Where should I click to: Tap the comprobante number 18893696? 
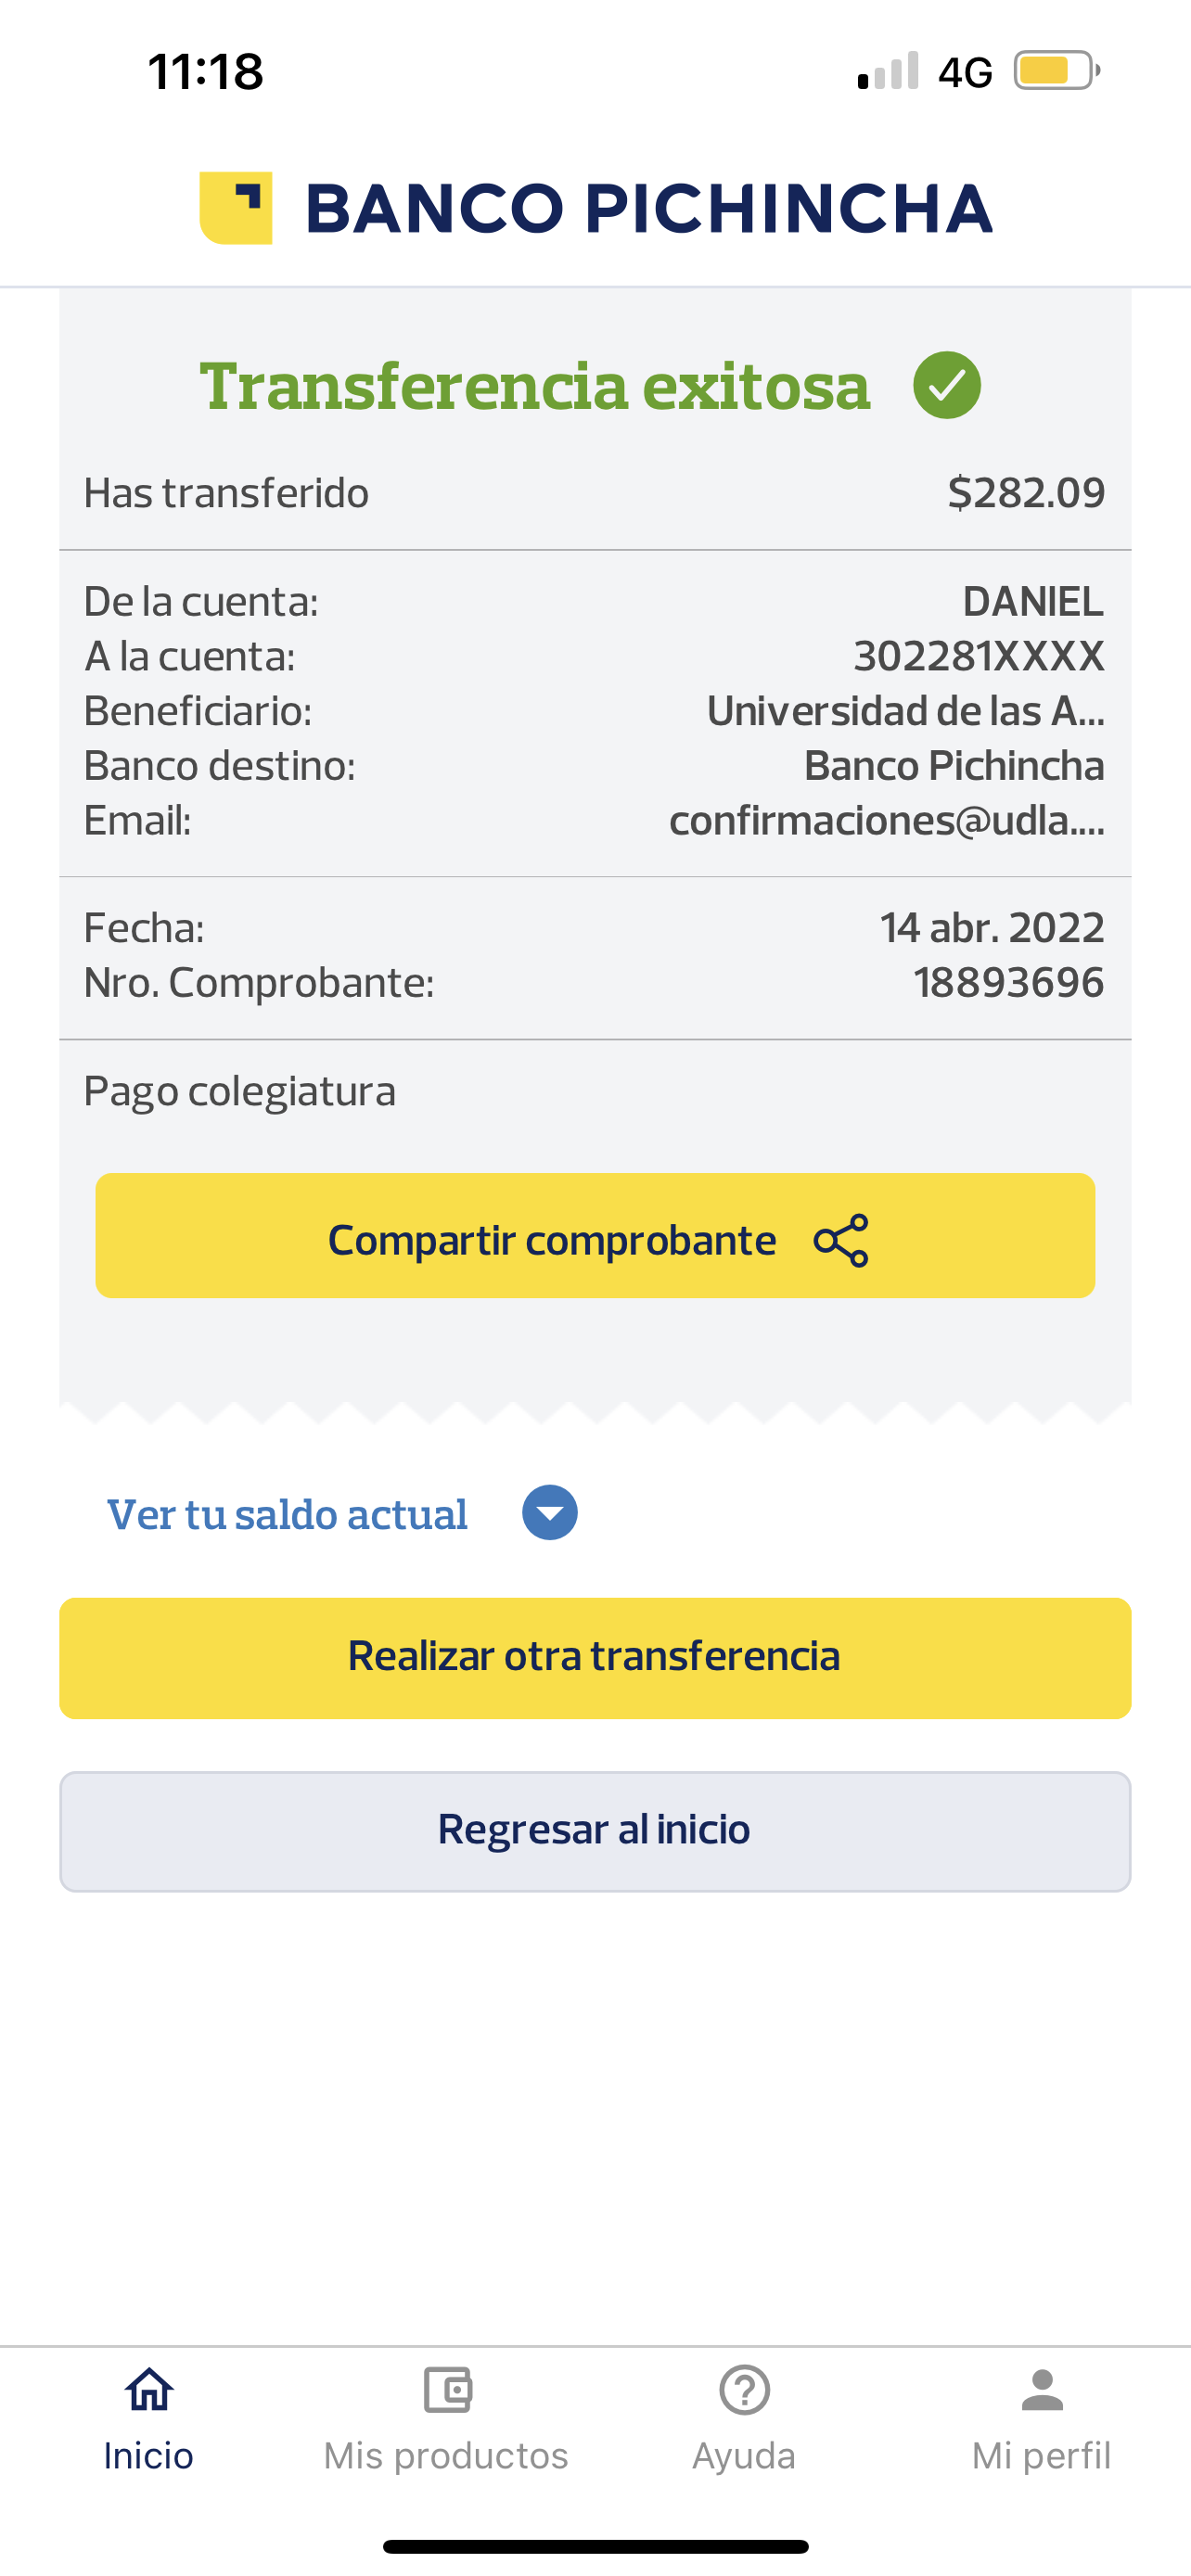point(1008,983)
